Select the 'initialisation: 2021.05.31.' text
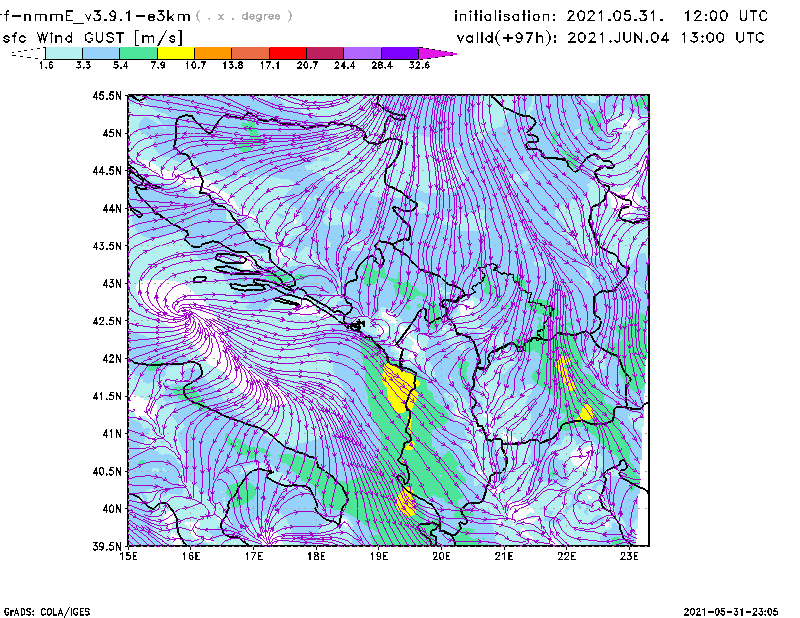Viewport: 800px width, 618px height. pos(559,16)
